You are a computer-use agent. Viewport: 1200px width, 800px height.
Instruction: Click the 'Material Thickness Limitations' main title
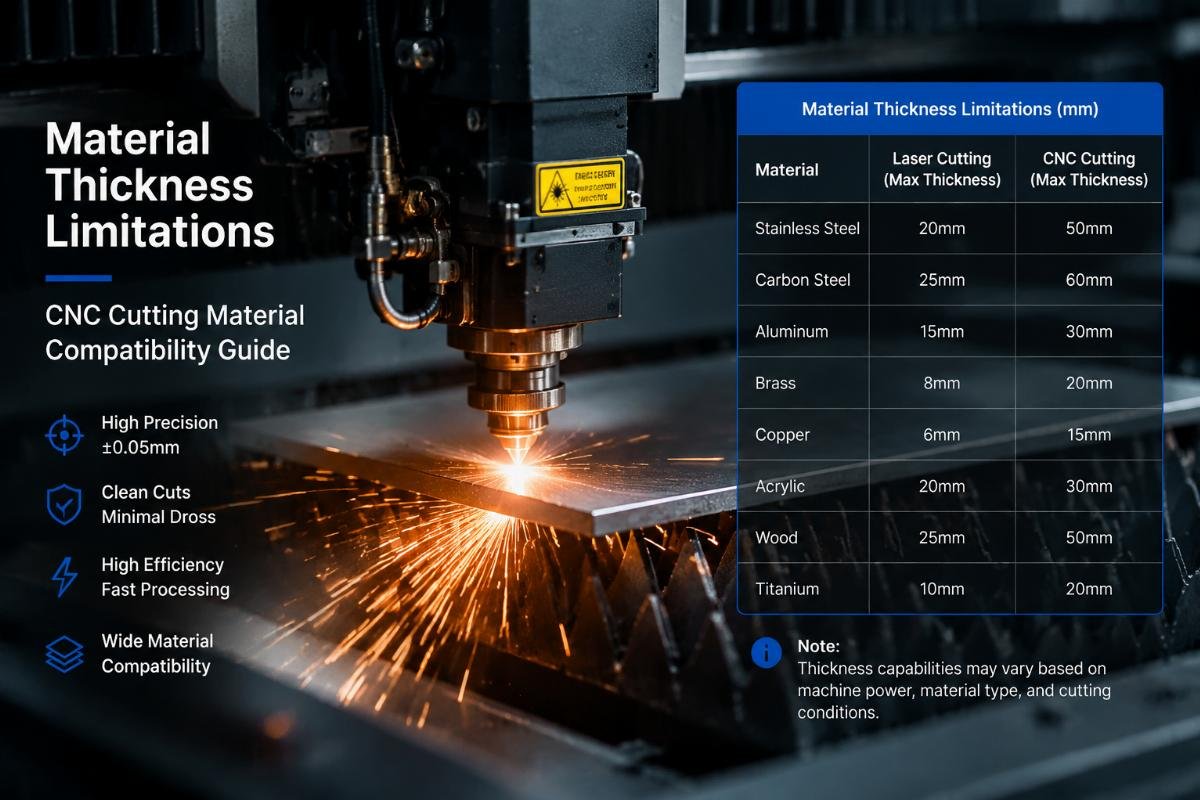tap(160, 185)
